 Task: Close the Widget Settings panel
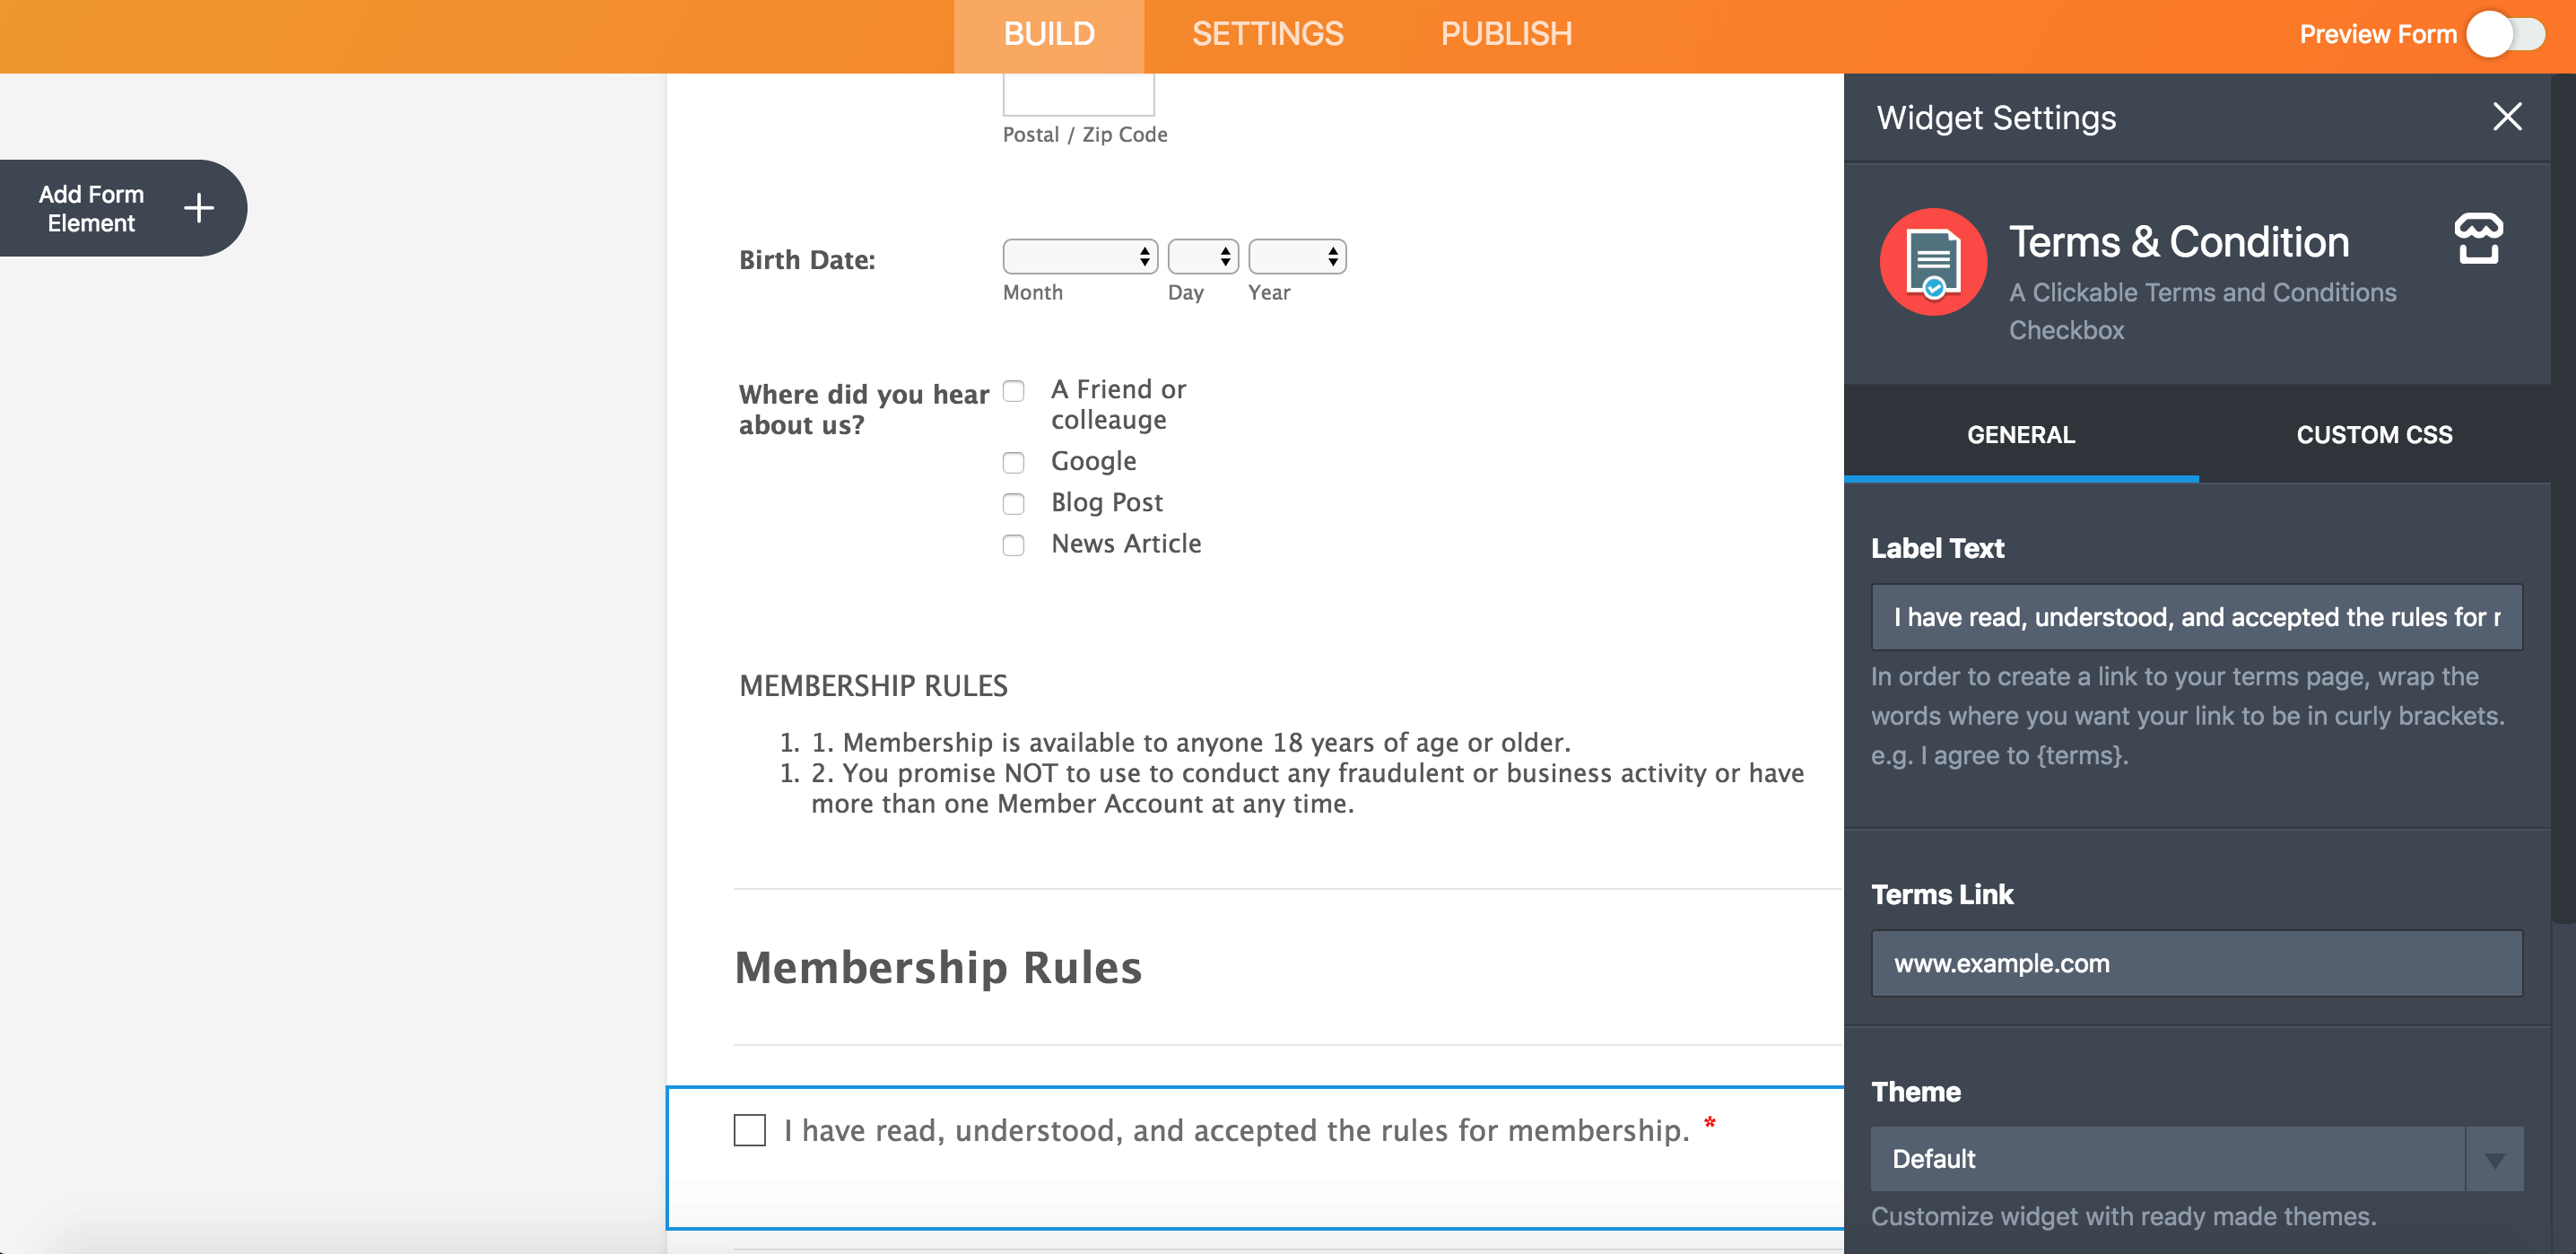pos(2506,117)
